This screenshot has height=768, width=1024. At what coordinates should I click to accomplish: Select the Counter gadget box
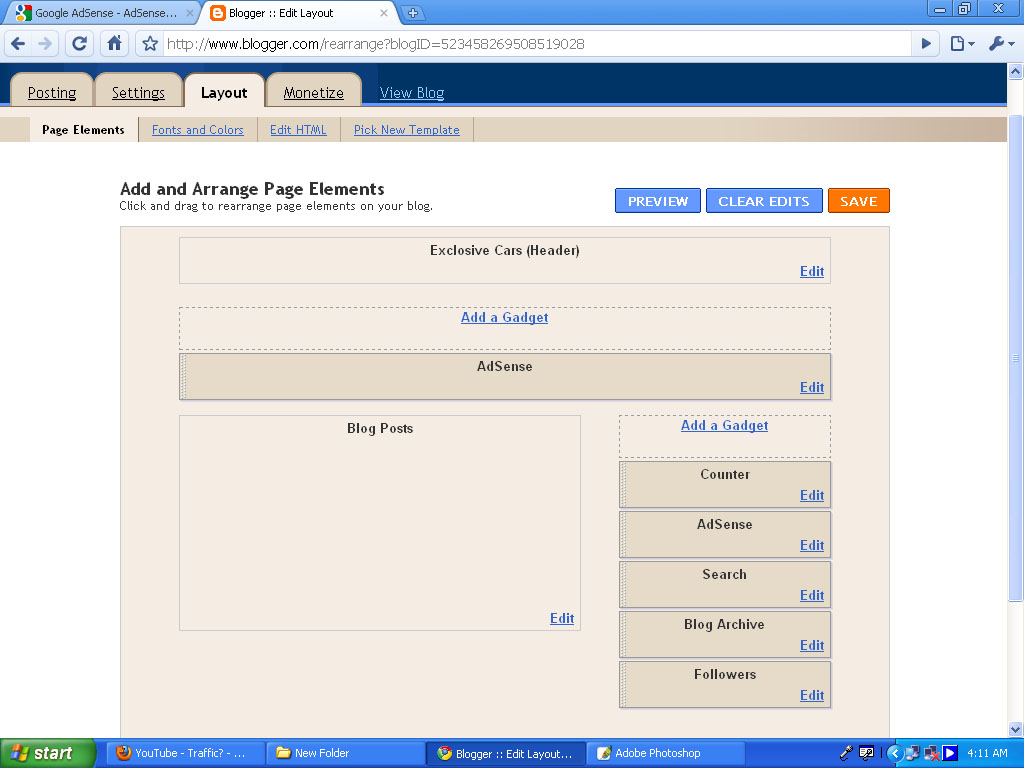click(725, 485)
